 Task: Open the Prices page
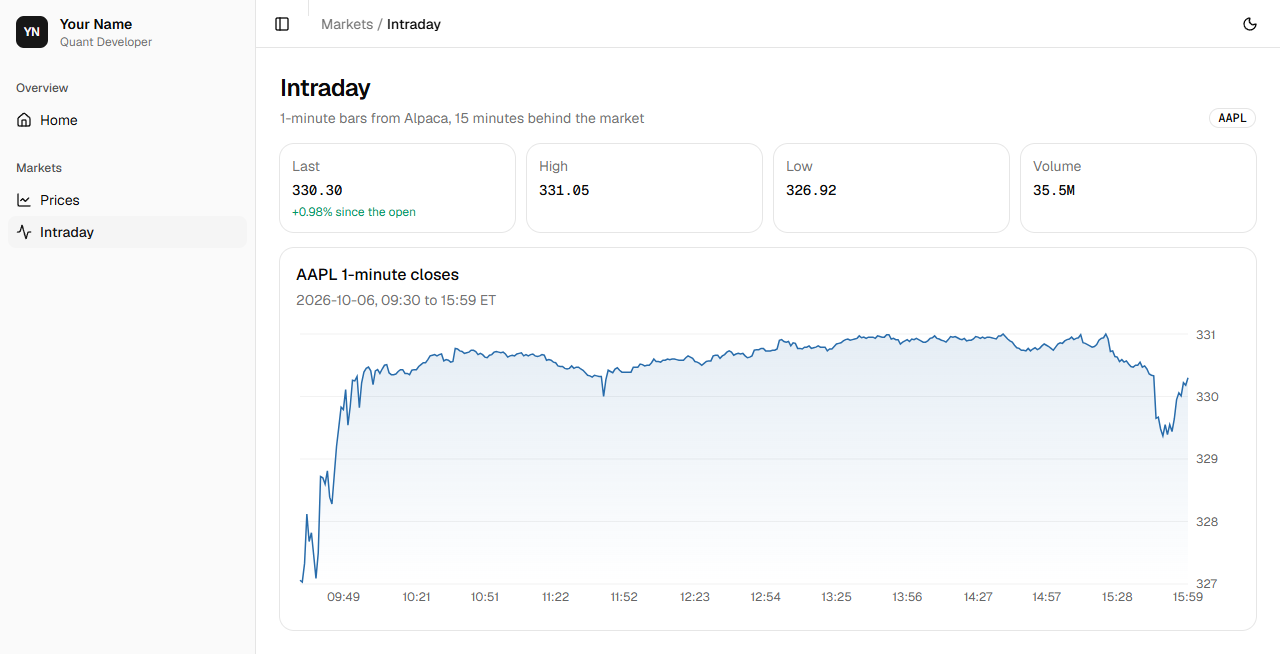pos(127,200)
